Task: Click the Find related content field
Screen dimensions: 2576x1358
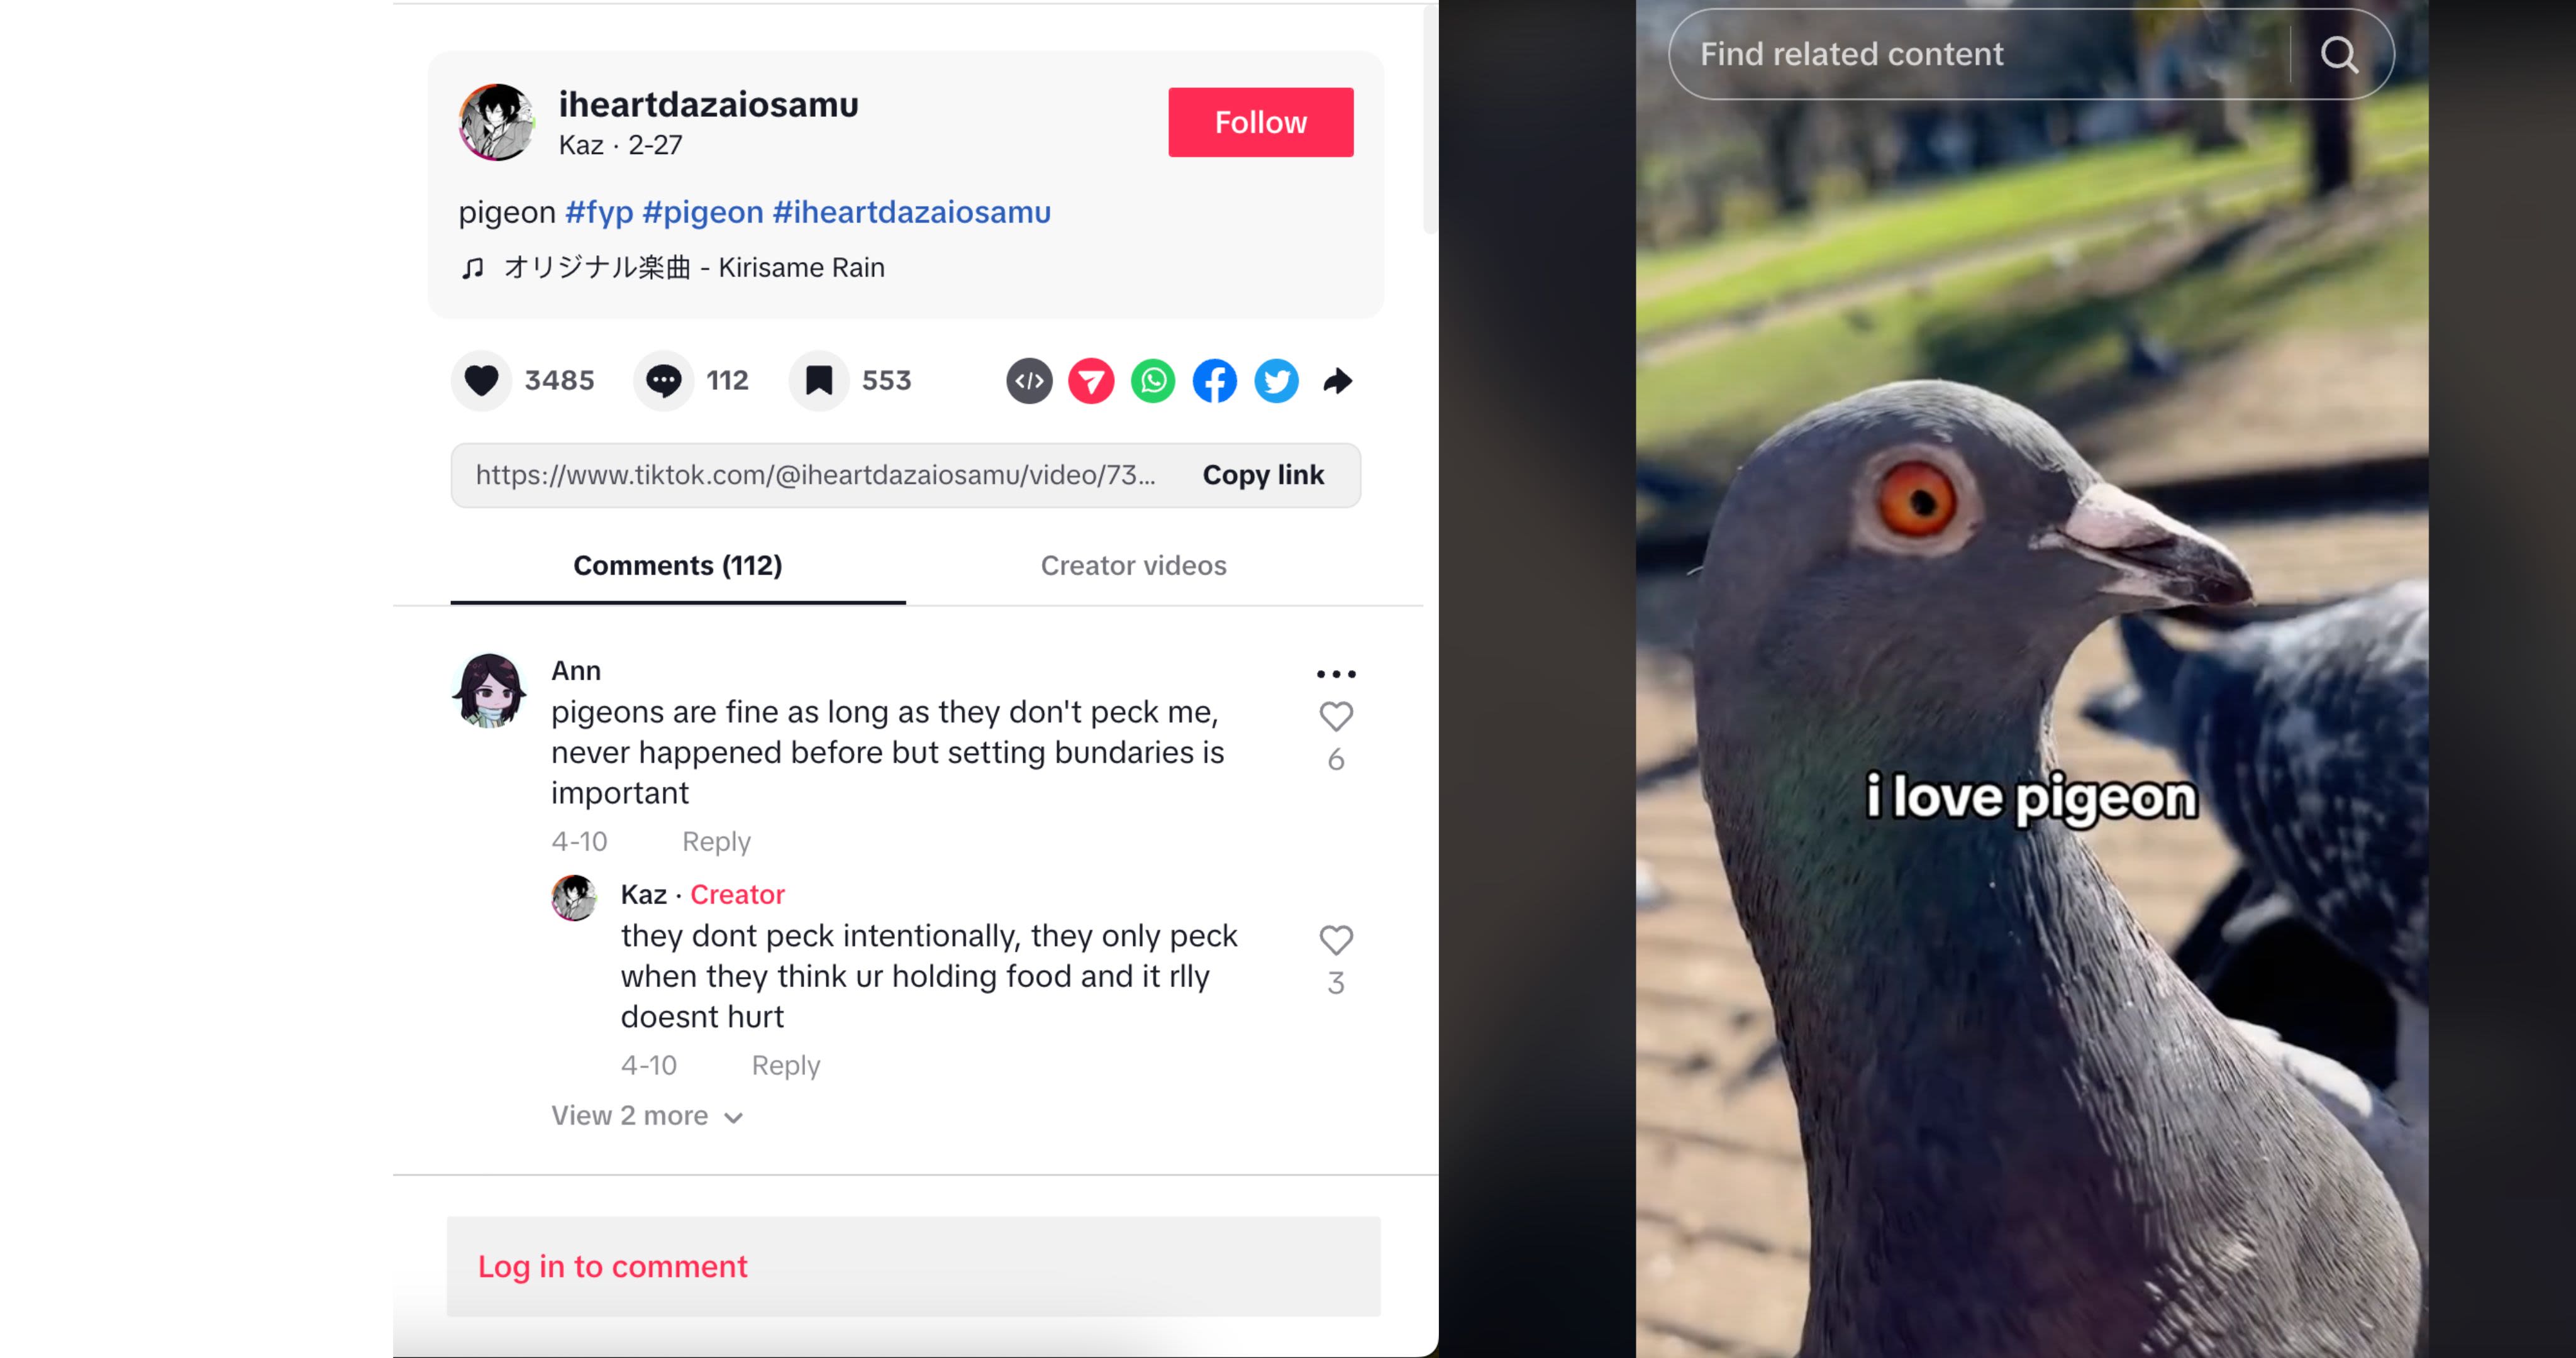Action: 1979,54
